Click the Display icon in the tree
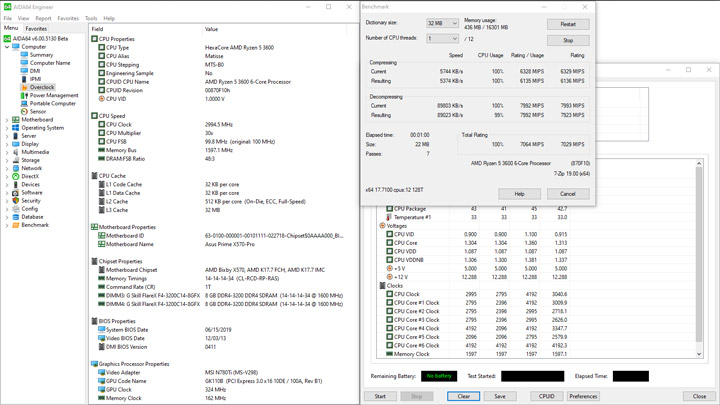This screenshot has width=720, height=405. (x=16, y=144)
